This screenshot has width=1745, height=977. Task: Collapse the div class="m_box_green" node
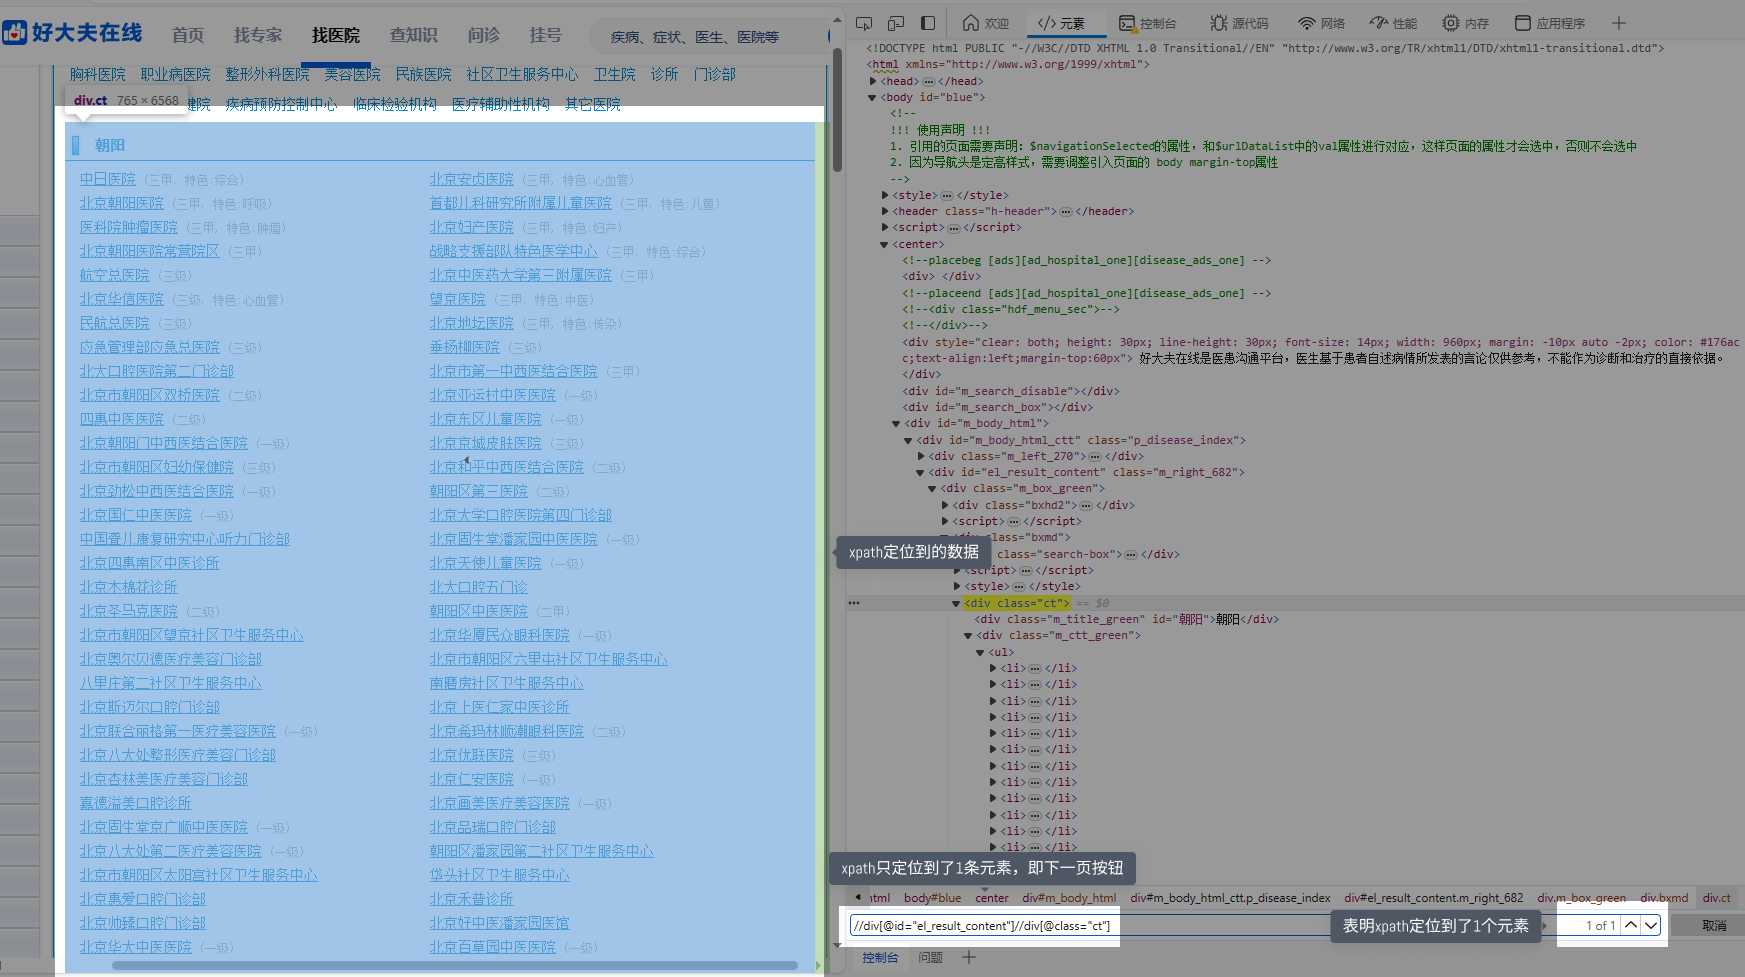933,488
